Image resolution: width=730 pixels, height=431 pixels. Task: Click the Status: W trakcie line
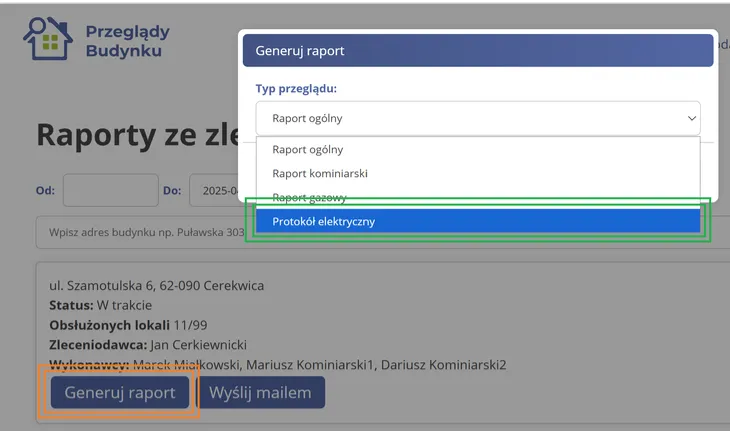[101, 305]
